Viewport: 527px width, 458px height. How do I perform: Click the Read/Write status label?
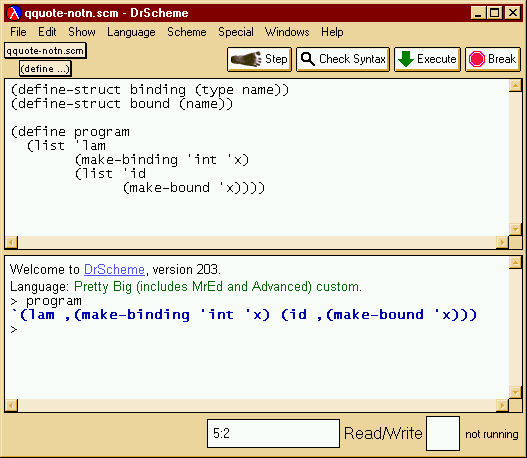[383, 433]
